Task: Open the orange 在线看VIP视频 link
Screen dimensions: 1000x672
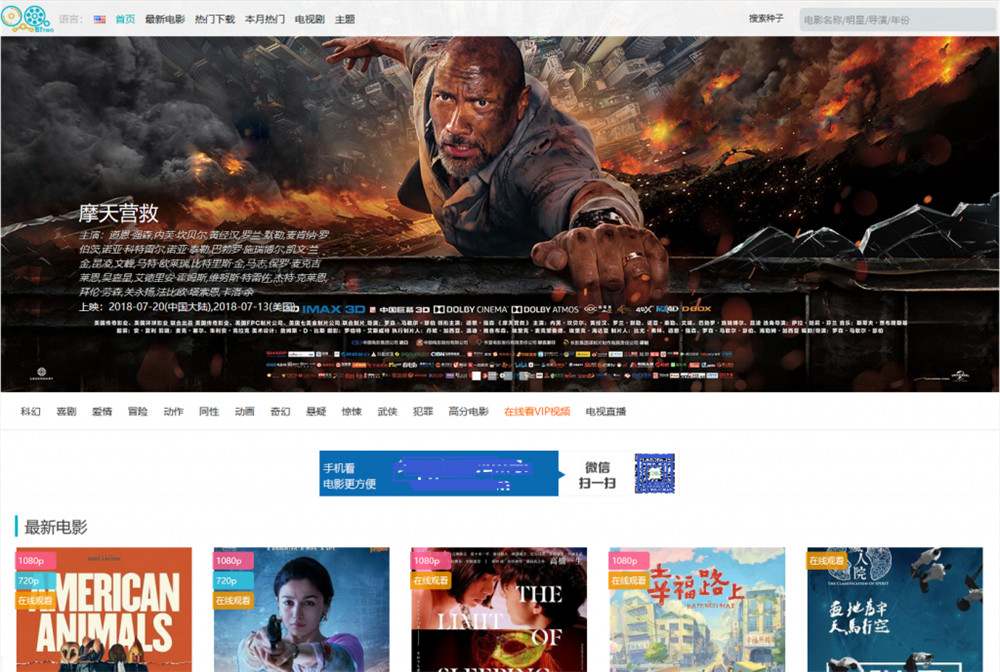Action: (537, 411)
